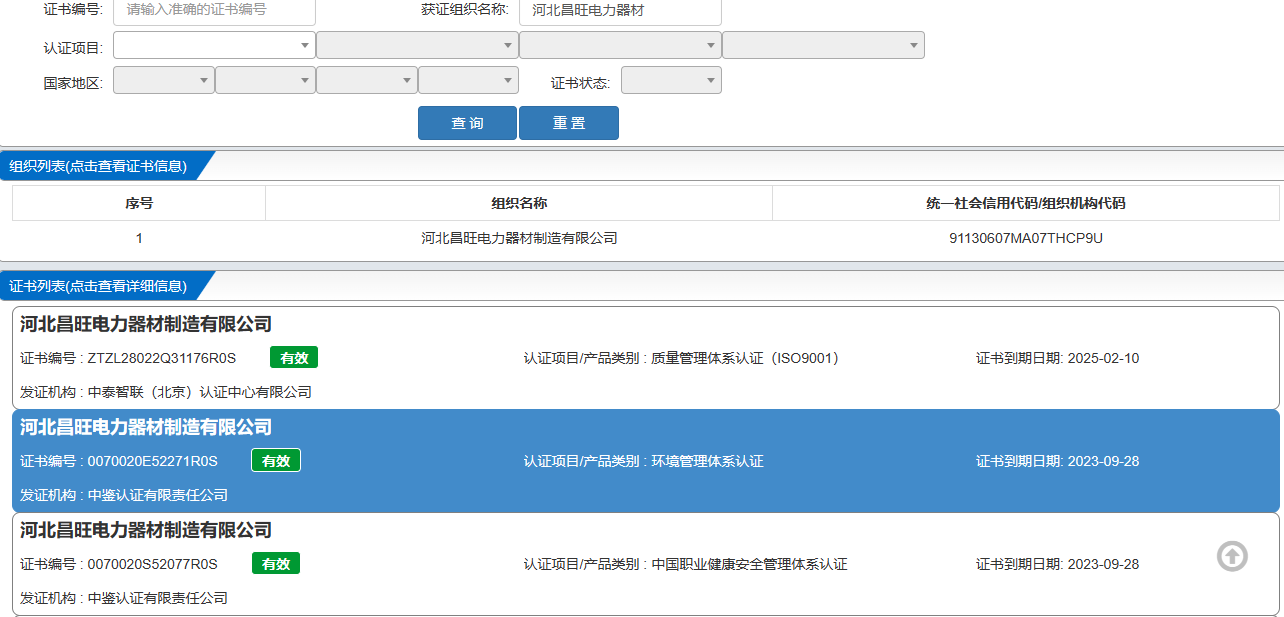Click the 有效 badge on 中国职业健康安全管理体系认证 certificate
The image size is (1284, 617).
276,564
